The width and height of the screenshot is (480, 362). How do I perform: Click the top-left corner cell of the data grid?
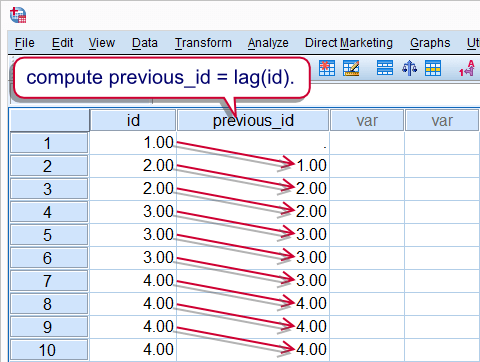coord(49,120)
